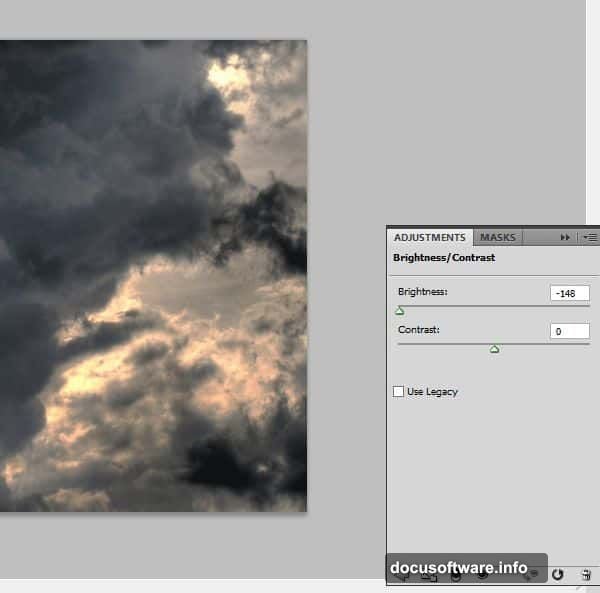Open the Masks tab
This screenshot has width=600, height=593.
point(497,237)
